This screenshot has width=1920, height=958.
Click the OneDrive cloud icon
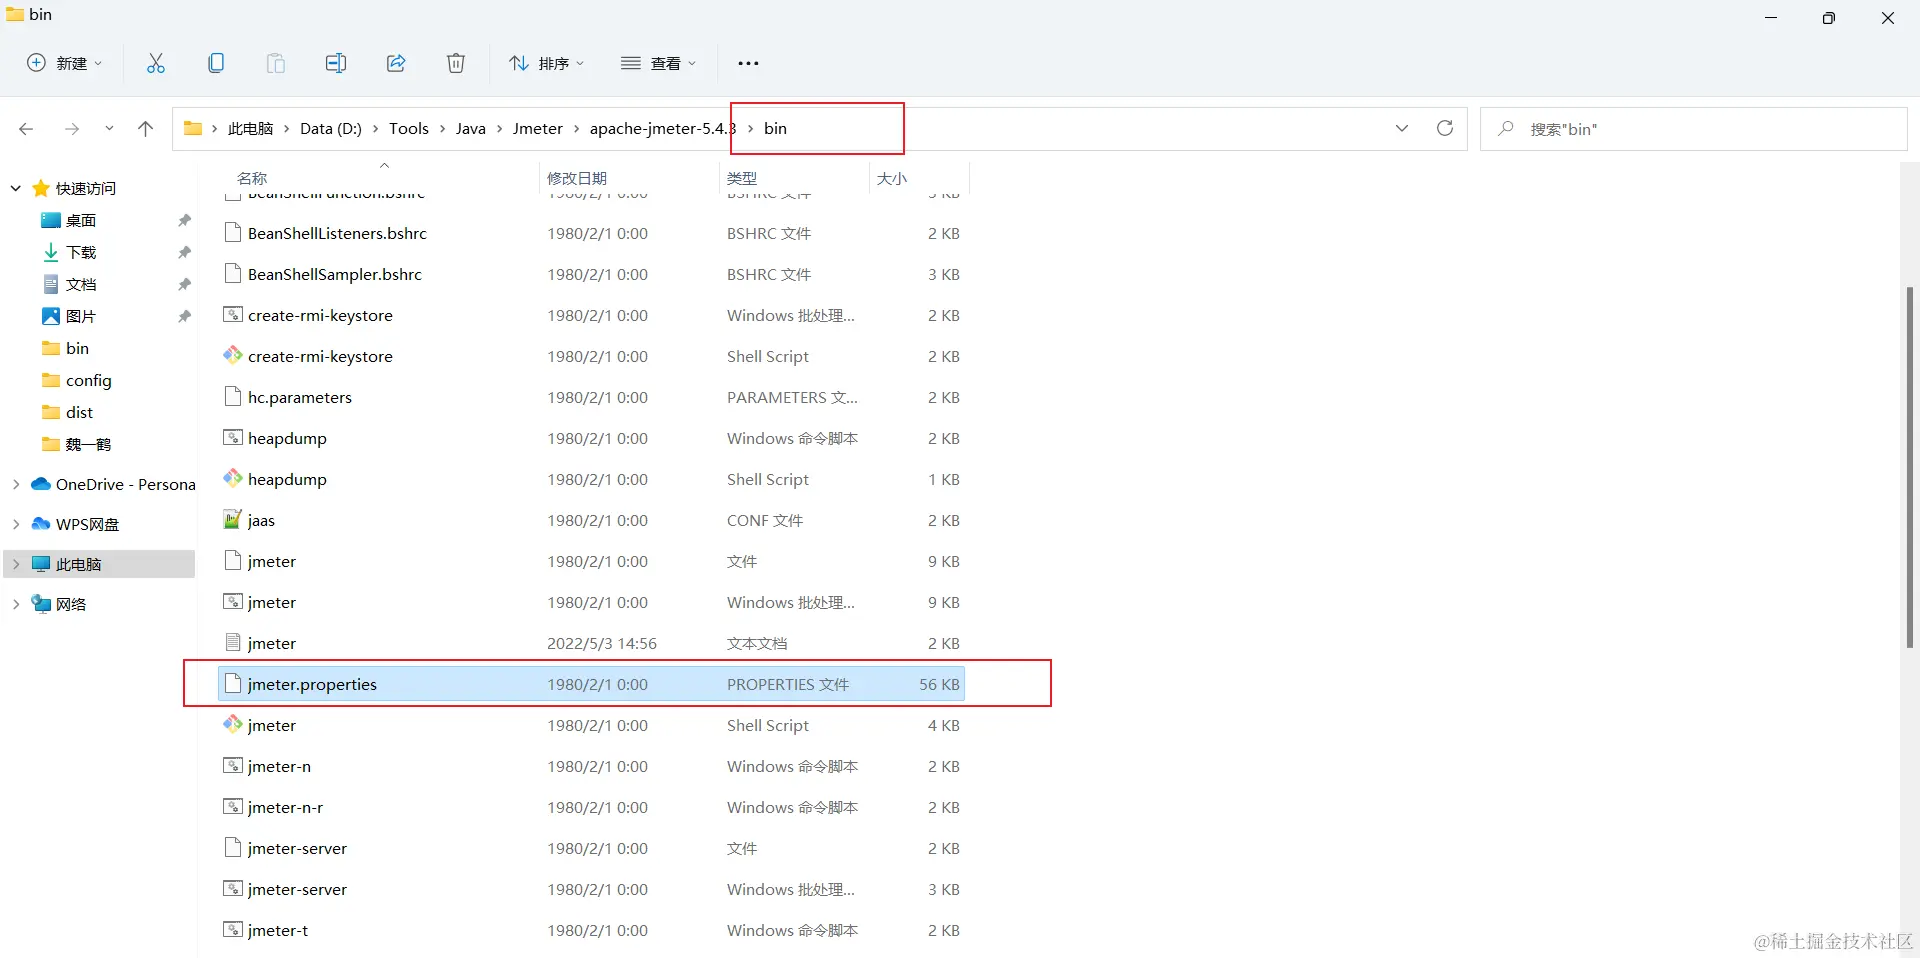pos(41,484)
